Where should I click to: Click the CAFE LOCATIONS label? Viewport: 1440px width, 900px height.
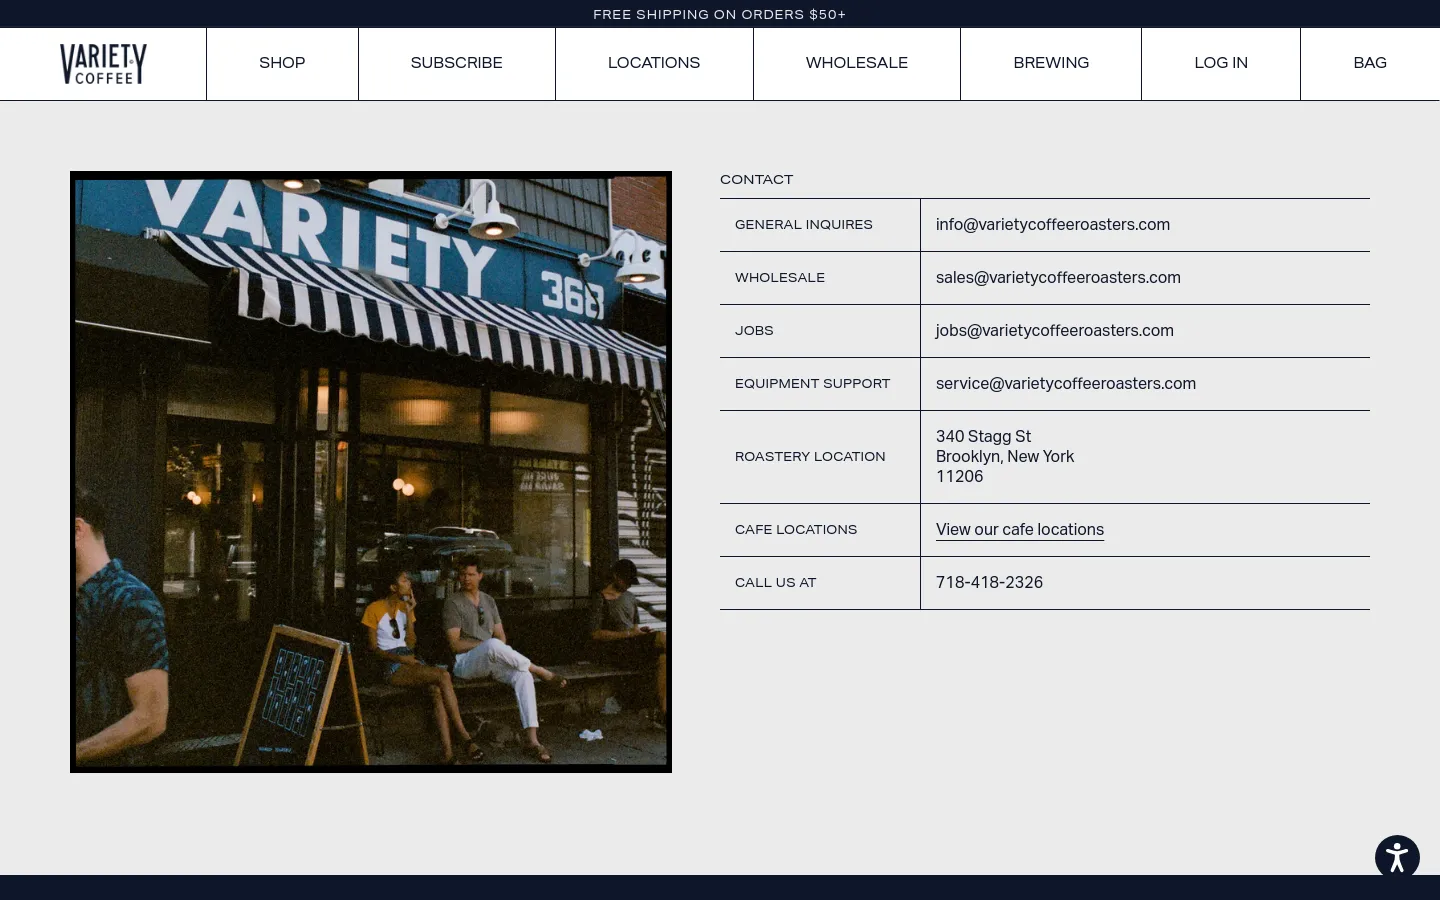tap(796, 530)
